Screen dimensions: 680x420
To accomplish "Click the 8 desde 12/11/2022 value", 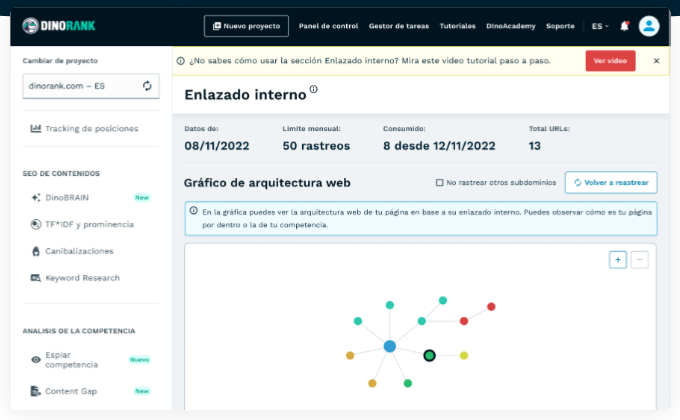I will click(x=439, y=146).
